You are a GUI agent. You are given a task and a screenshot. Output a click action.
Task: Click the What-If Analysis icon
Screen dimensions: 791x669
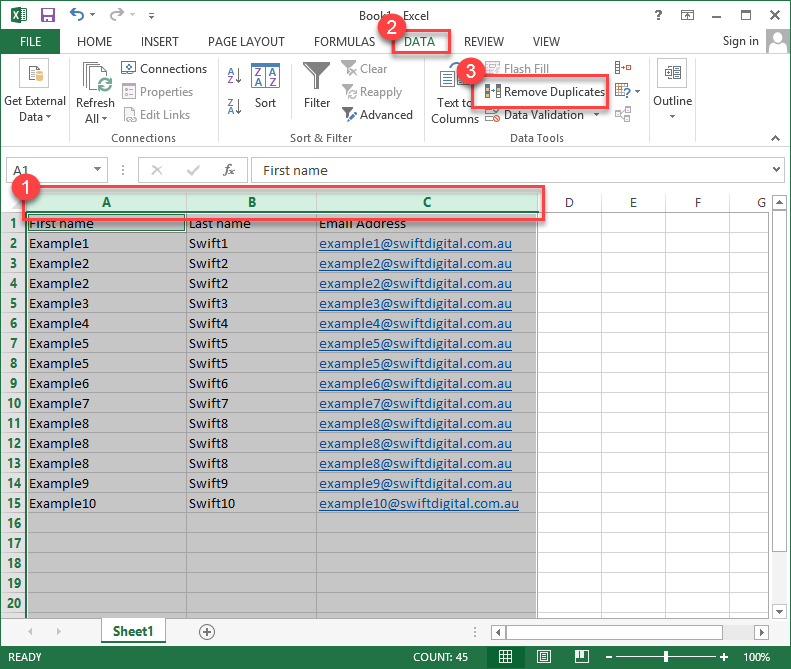[623, 91]
